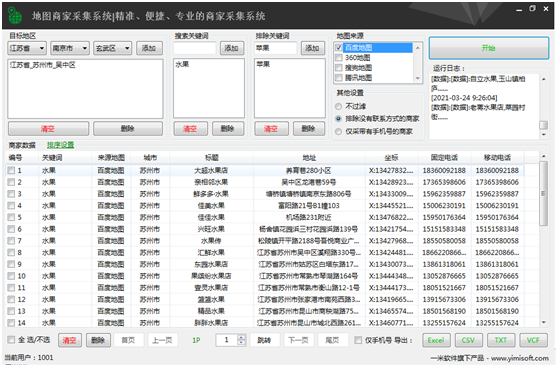Enable the 仅手机号 export checkbox

point(358,340)
